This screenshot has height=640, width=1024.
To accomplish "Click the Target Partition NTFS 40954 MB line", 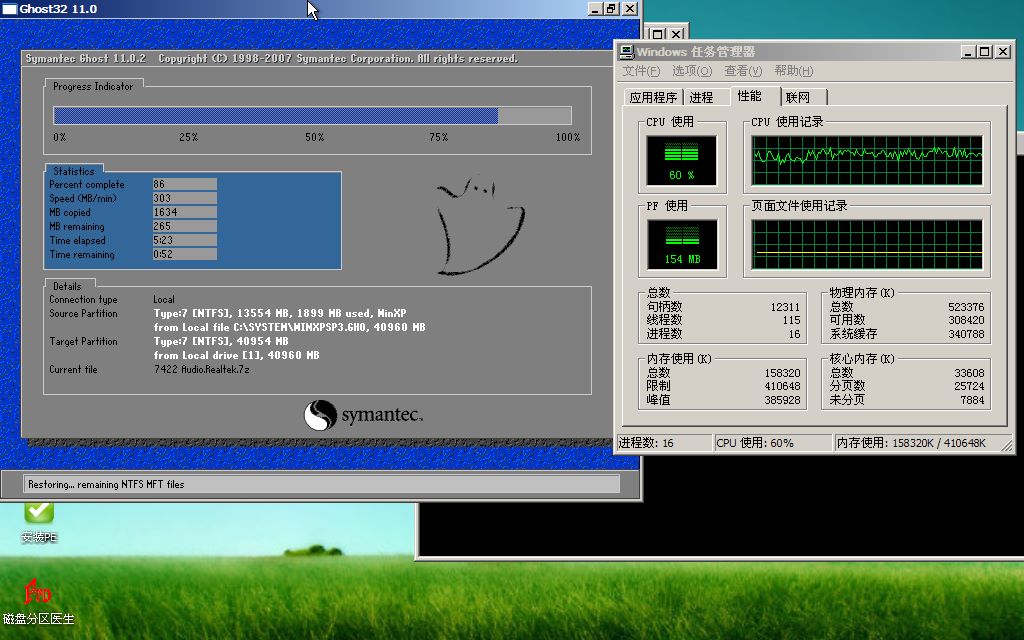I will [221, 341].
